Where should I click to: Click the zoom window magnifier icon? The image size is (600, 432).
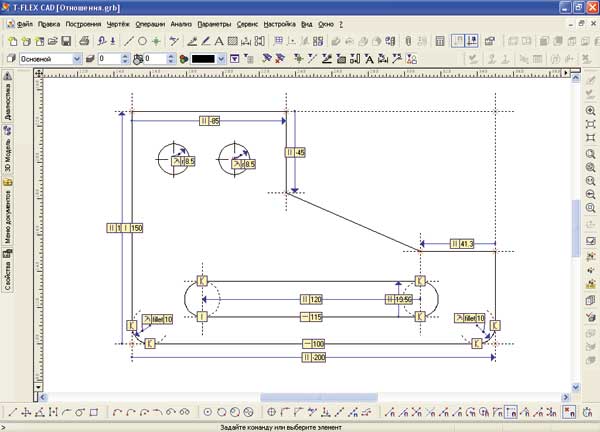tap(590, 154)
